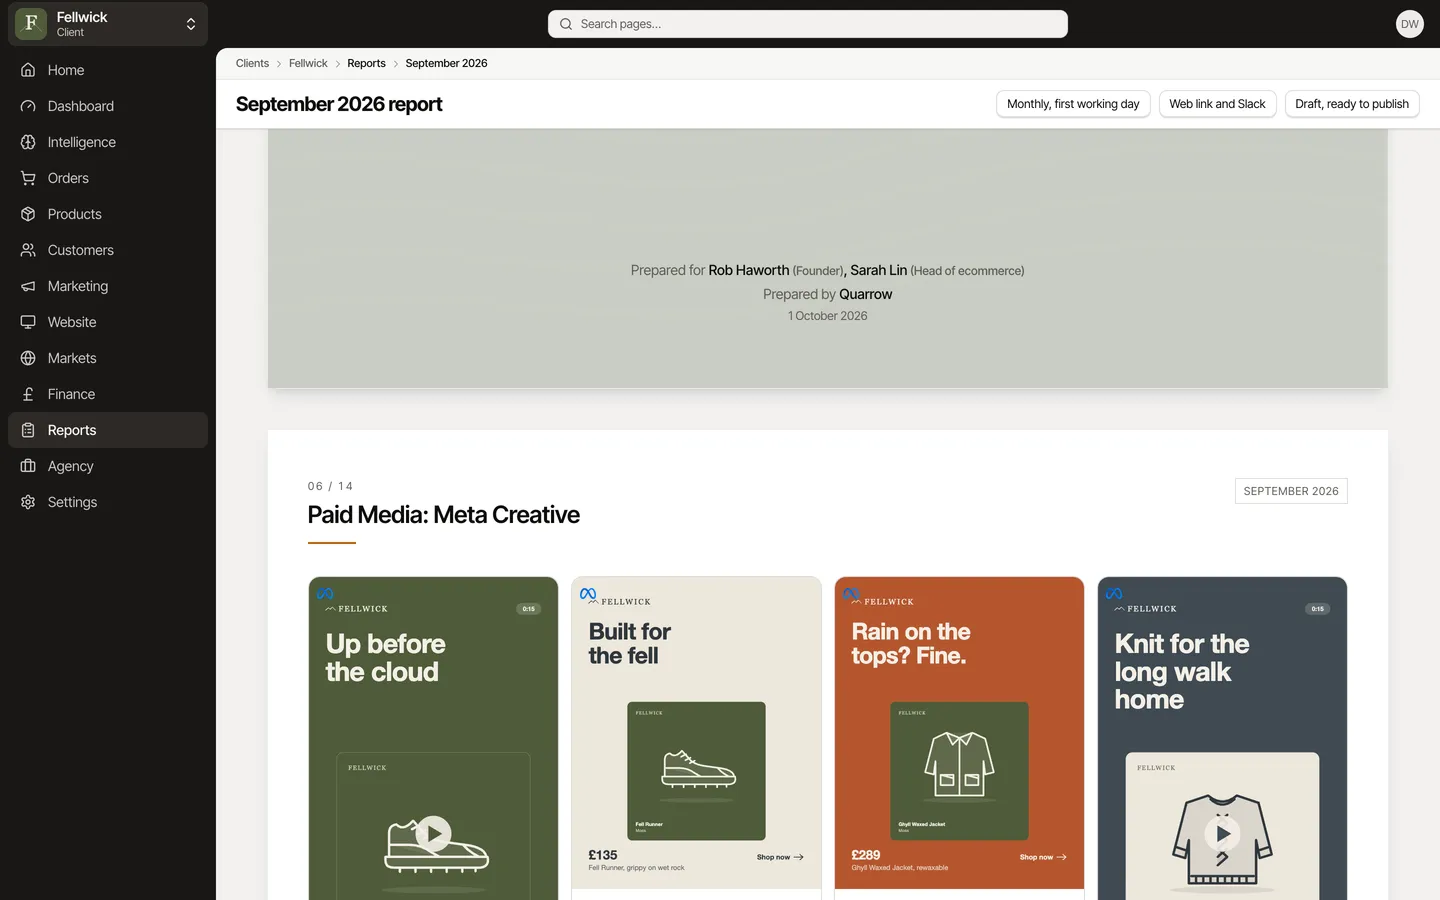Open Products box icon
The width and height of the screenshot is (1440, 900).
(28, 214)
